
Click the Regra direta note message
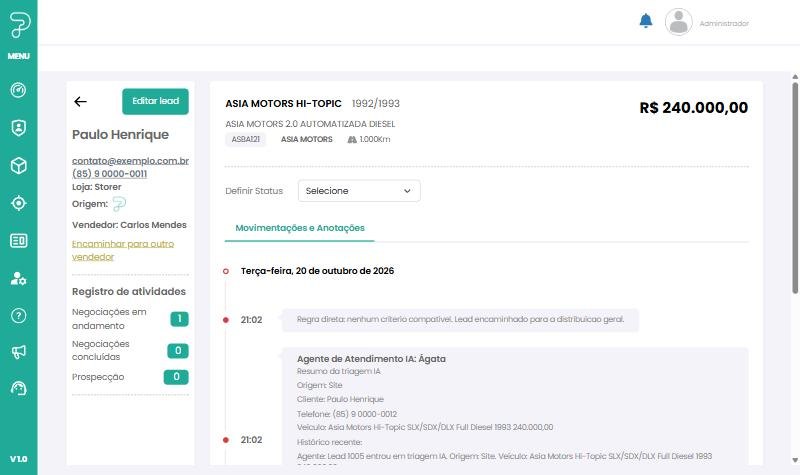(x=460, y=319)
